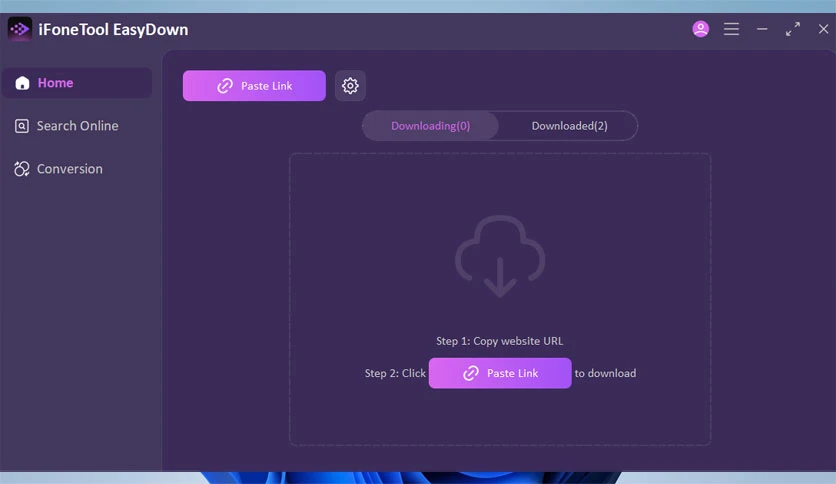Click the 'Step 2: Click' text
The width and height of the screenshot is (836, 484).
[x=395, y=373]
